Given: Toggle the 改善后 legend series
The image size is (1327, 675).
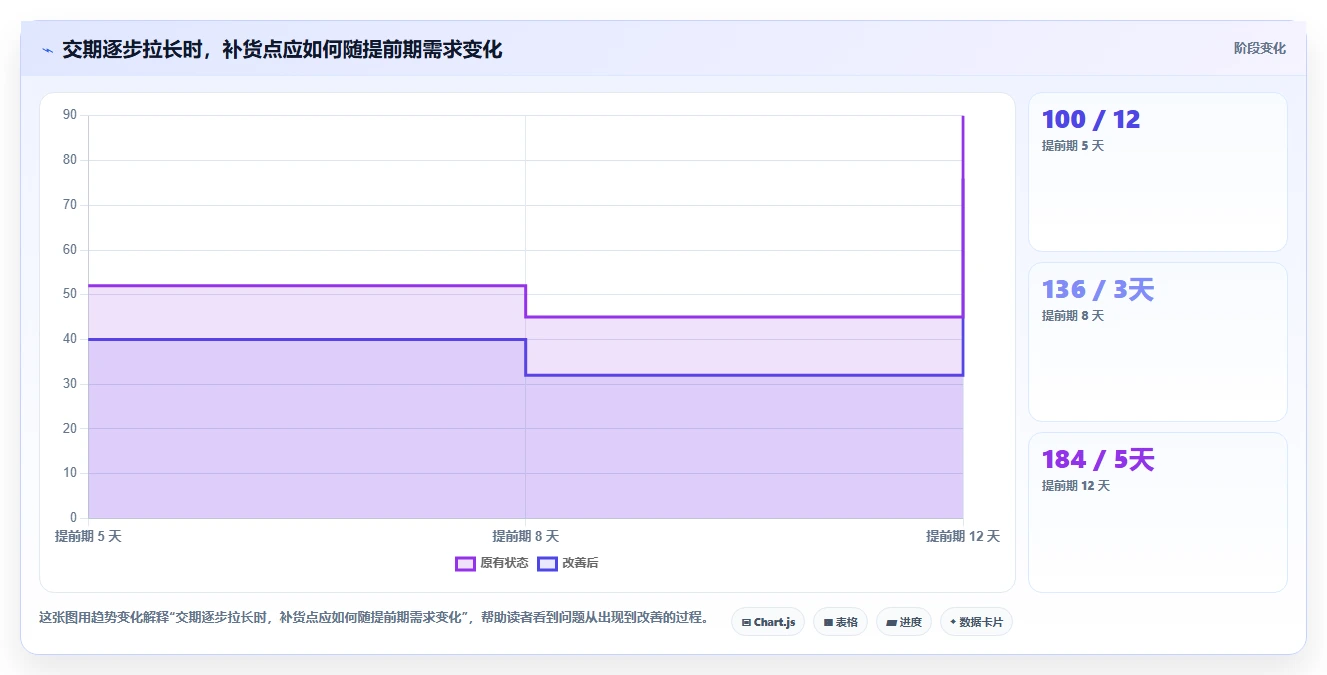Looking at the screenshot, I should click(568, 563).
